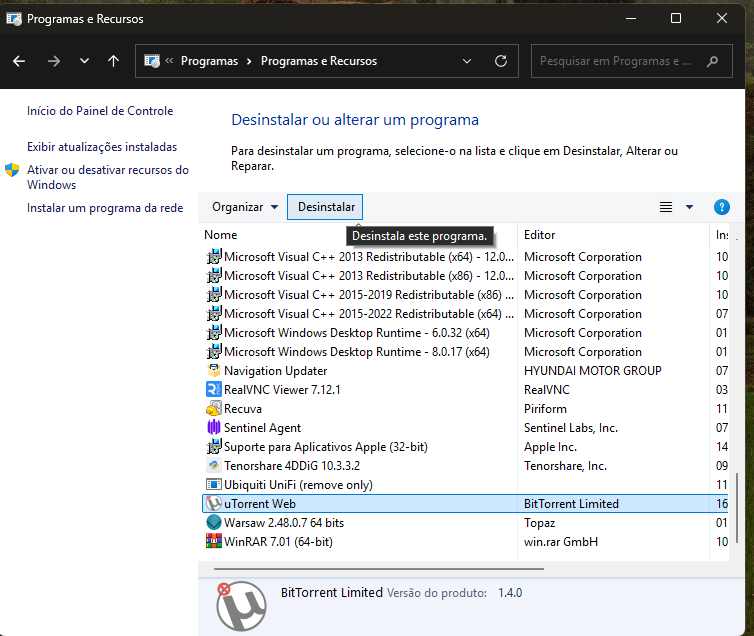754x636 pixels.
Task: Open Início do Painel de Controle link
Action: [100, 111]
